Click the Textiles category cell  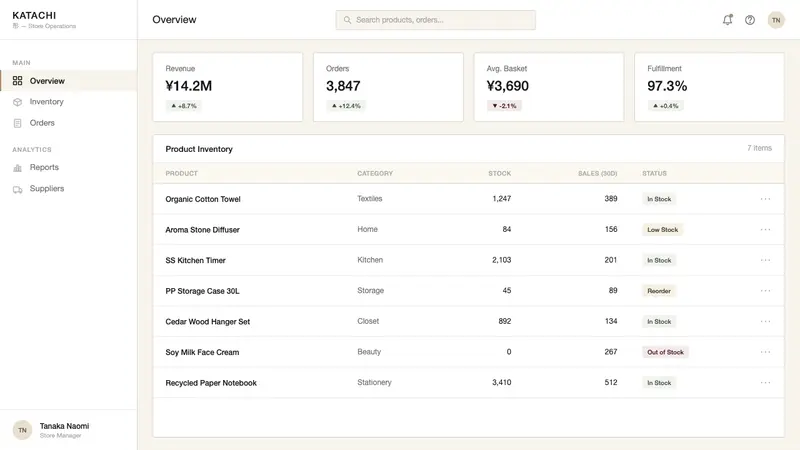(369, 198)
